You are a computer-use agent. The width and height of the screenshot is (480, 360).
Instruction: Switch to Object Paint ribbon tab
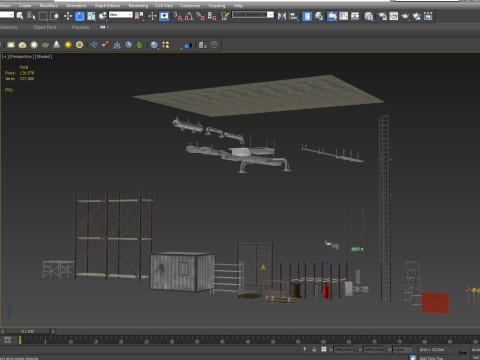45,27
